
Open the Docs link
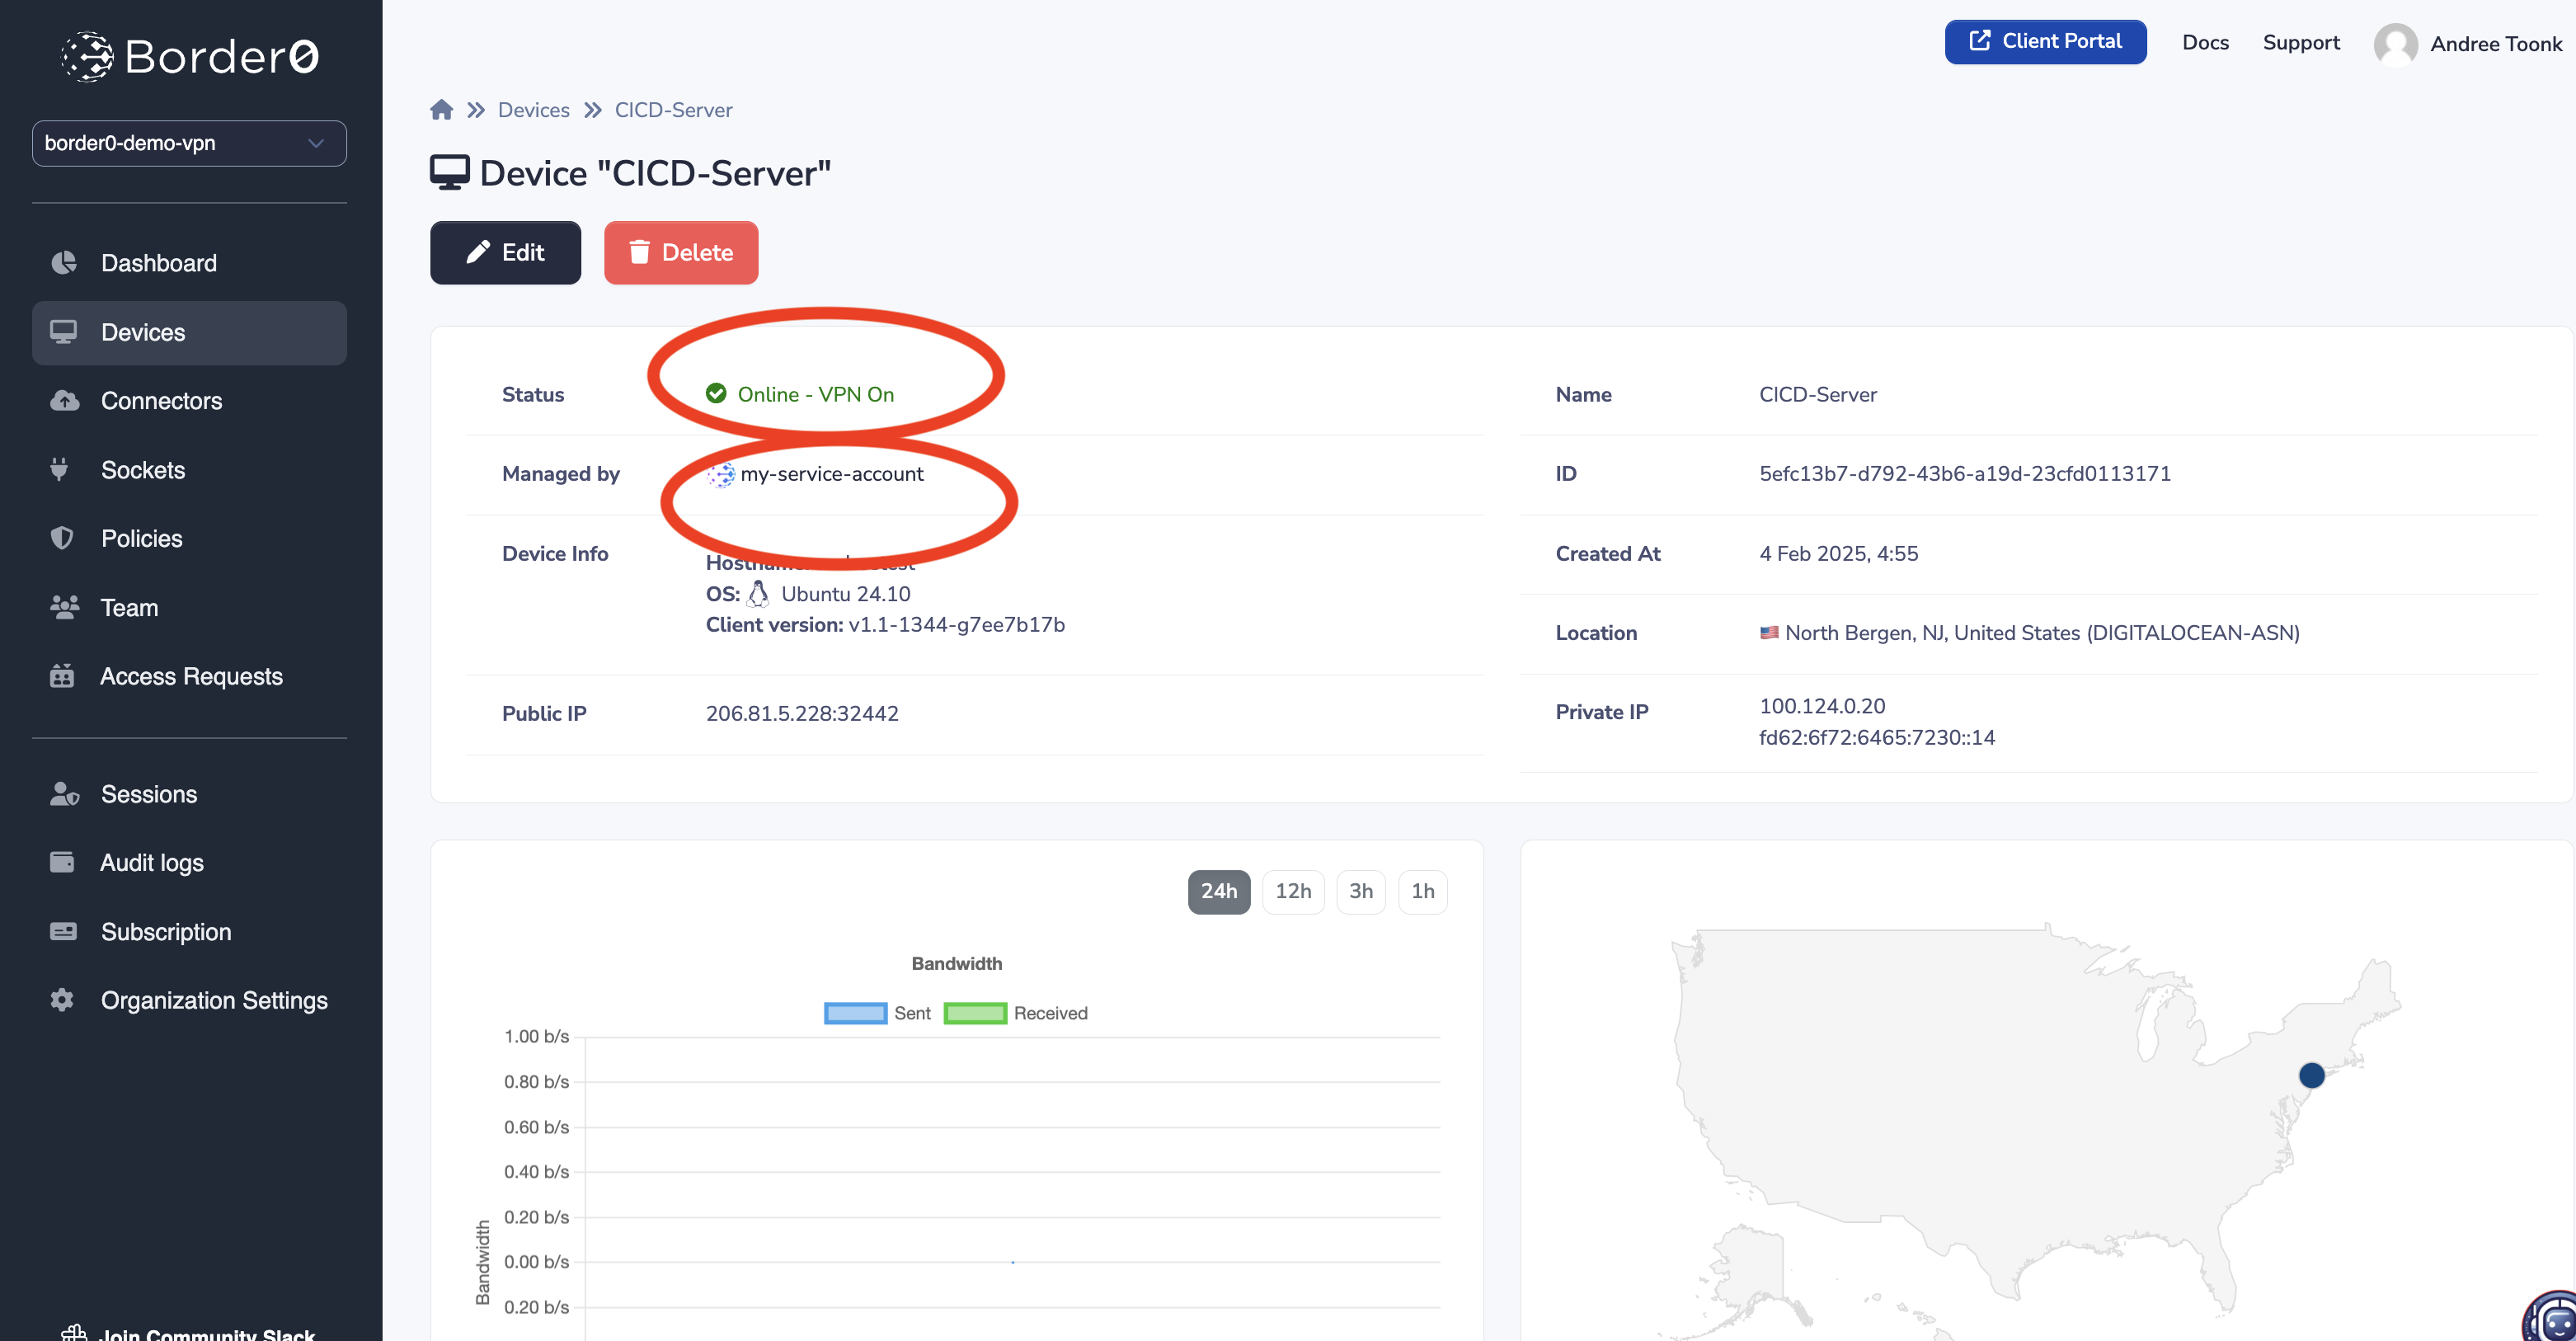point(2205,42)
